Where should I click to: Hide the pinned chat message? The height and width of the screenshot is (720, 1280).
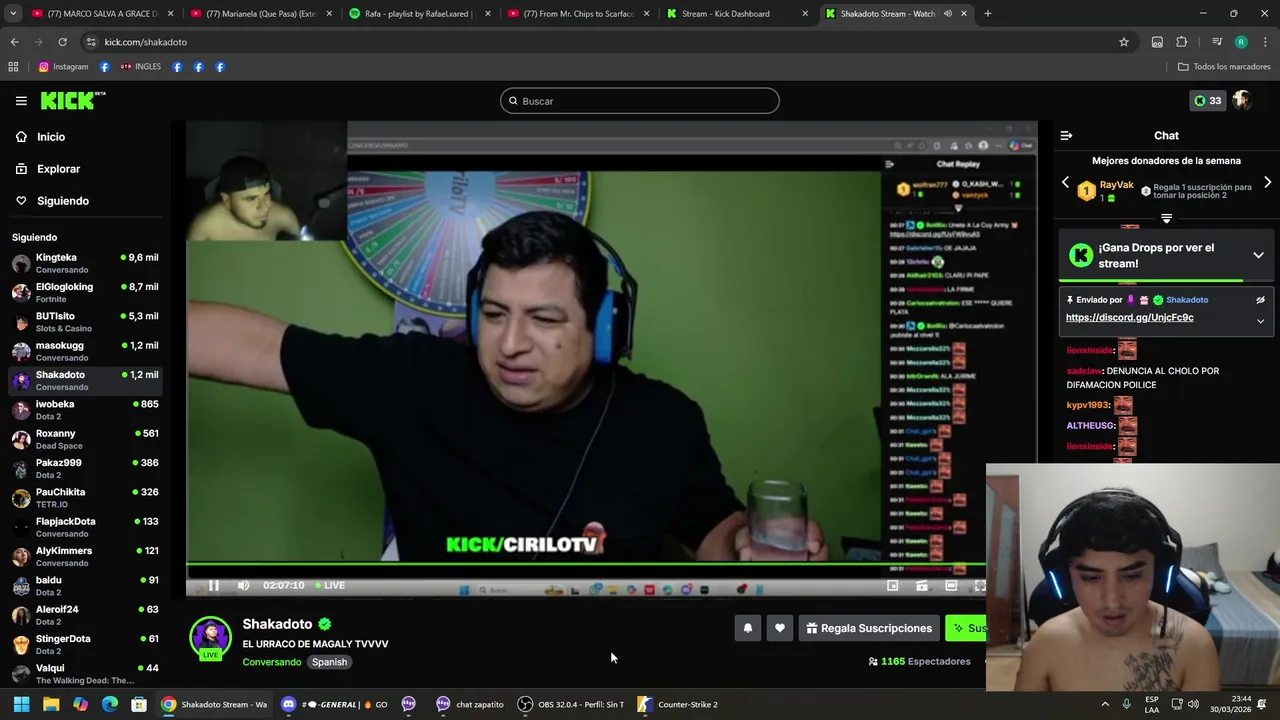coord(1260,300)
